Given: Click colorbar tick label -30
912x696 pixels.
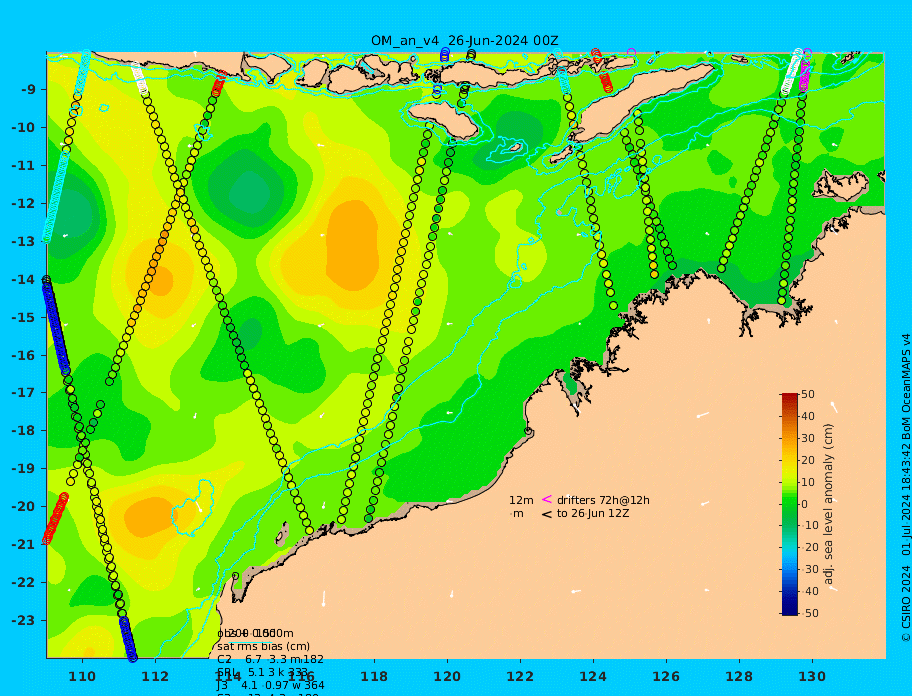Looking at the screenshot, I should [x=810, y=569].
